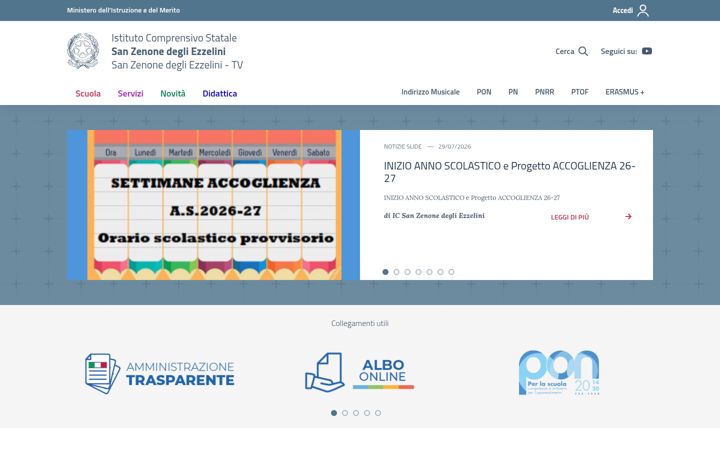Select fifth news slide dot
Image resolution: width=720 pixels, height=450 pixels.
[429, 272]
